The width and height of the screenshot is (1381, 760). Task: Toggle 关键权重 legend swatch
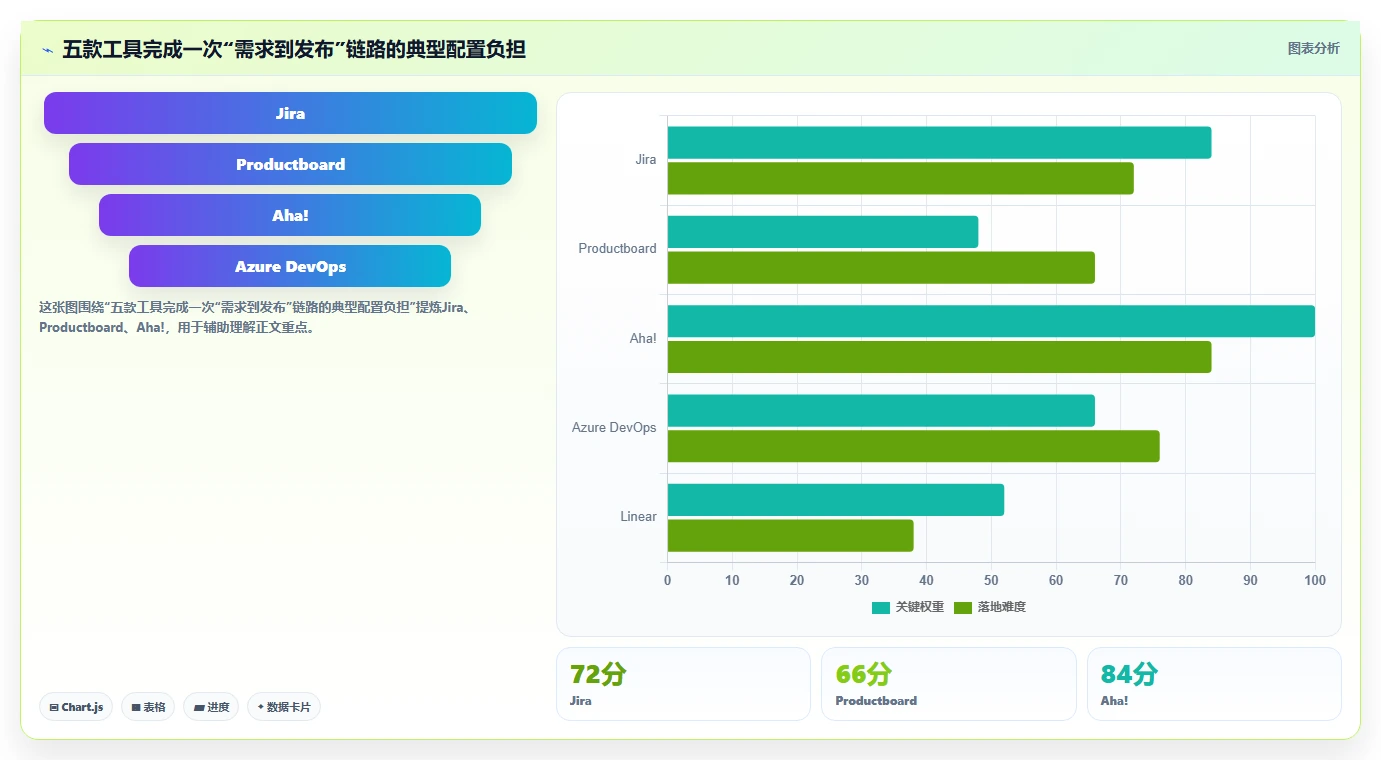click(881, 607)
